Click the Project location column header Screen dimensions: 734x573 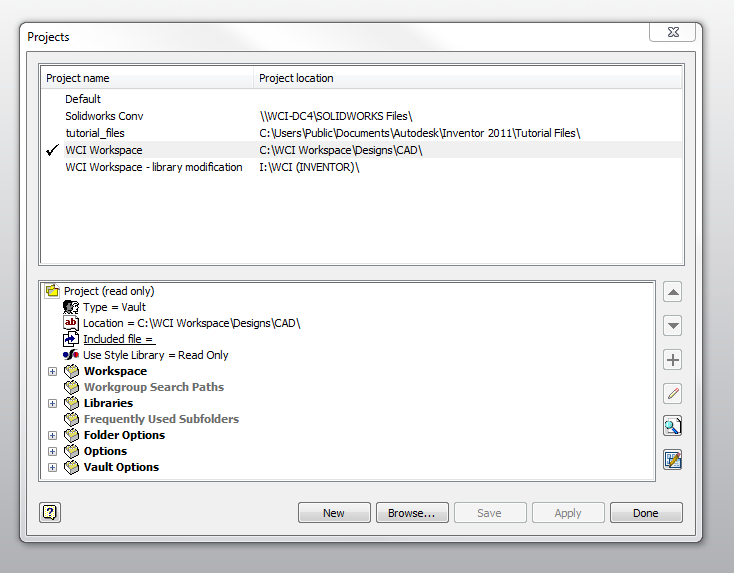pos(468,78)
